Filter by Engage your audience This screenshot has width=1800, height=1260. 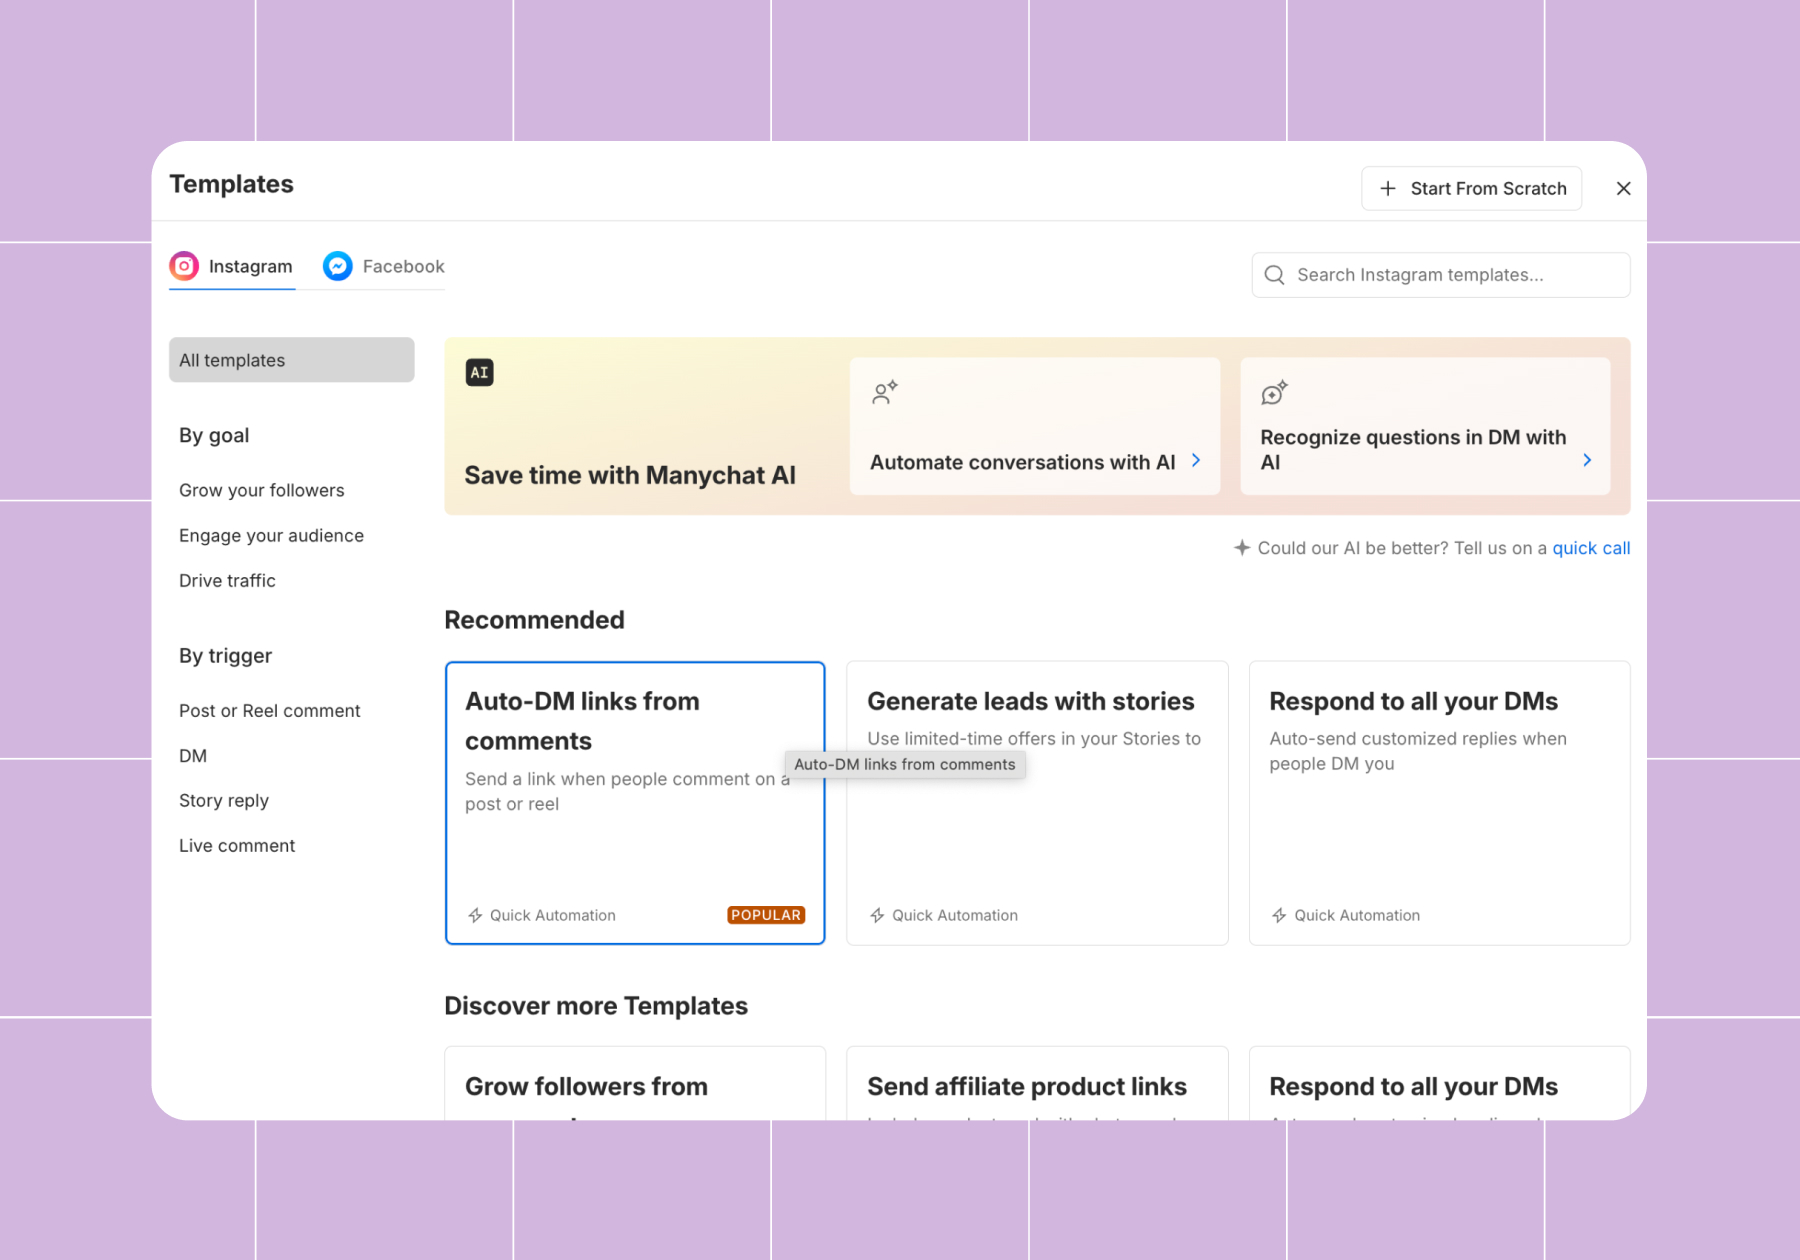tap(271, 535)
